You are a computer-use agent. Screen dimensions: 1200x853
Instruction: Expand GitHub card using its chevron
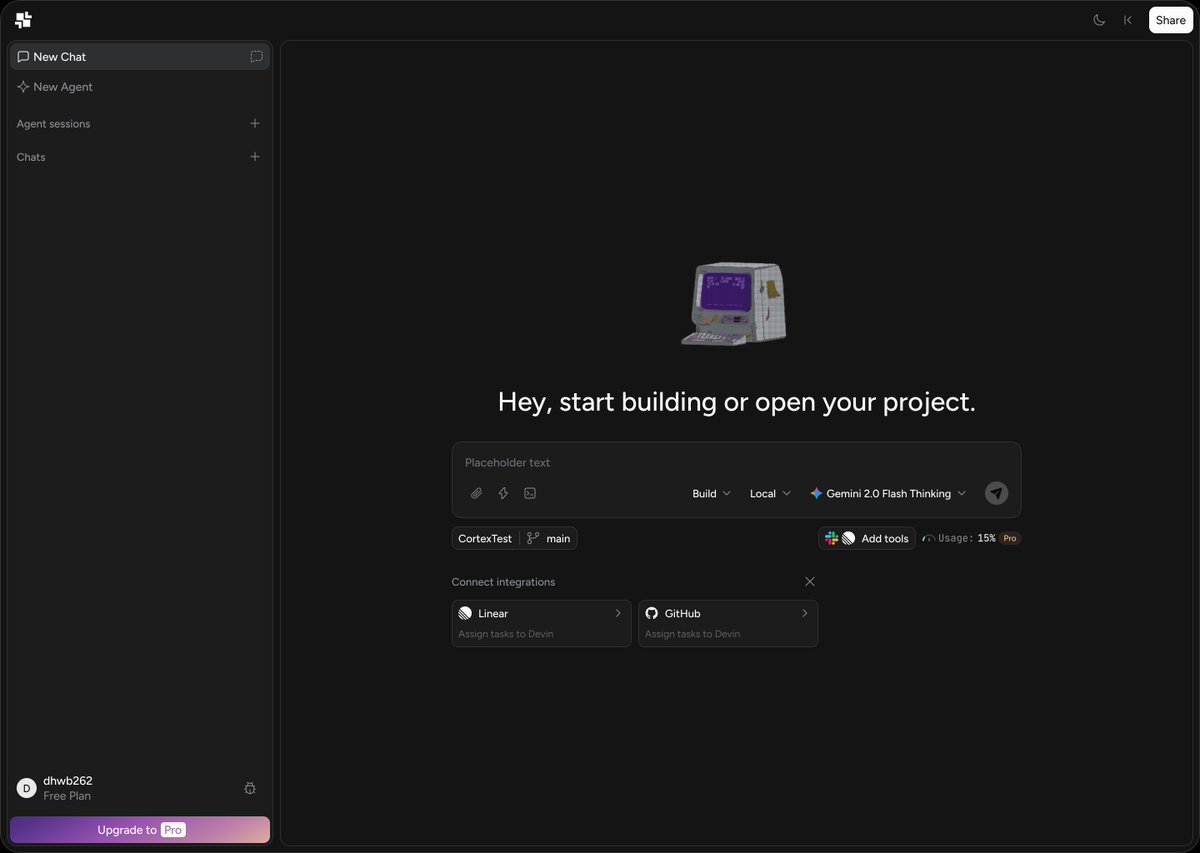pos(805,613)
